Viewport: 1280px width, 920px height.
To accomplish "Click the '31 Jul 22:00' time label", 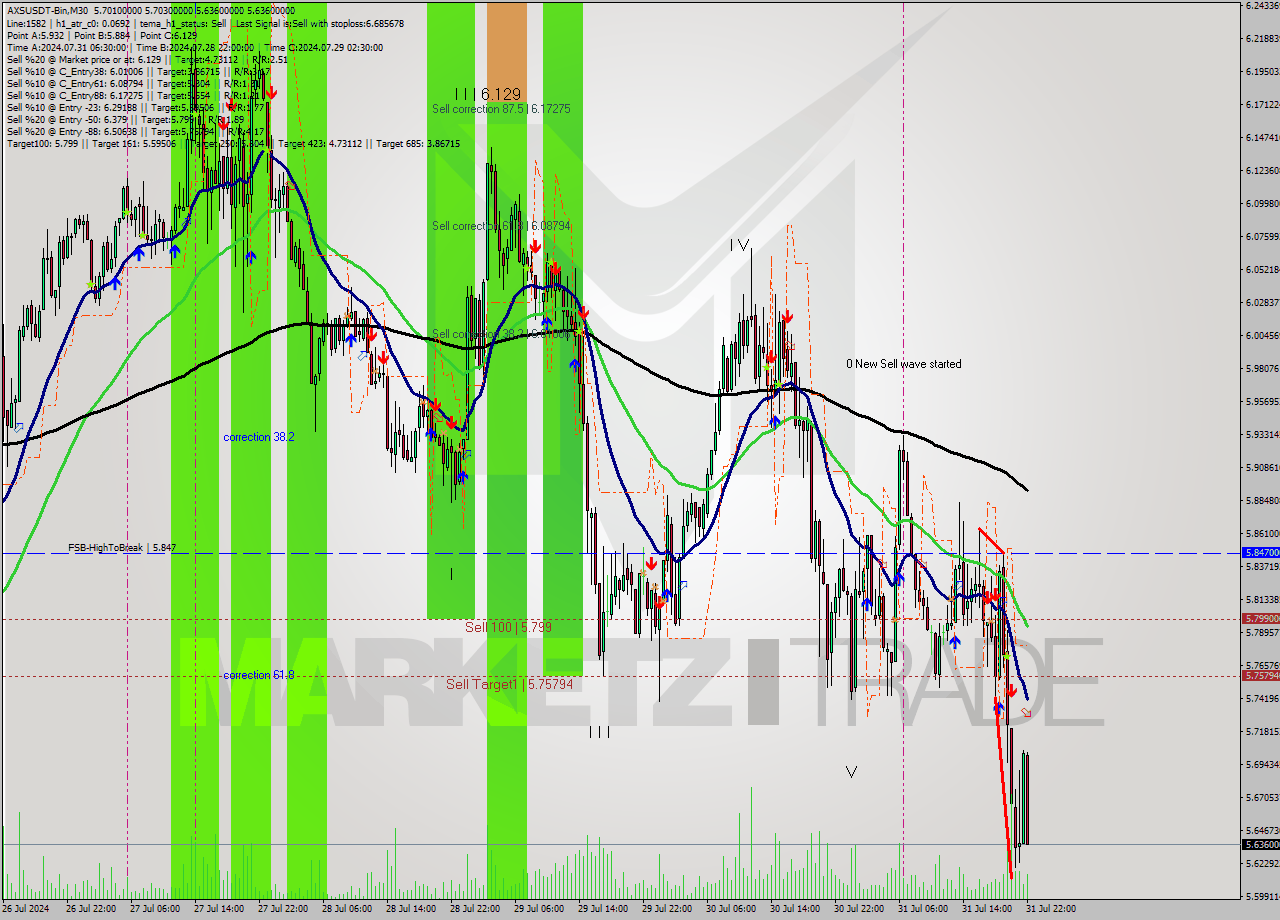I will (x=1050, y=909).
